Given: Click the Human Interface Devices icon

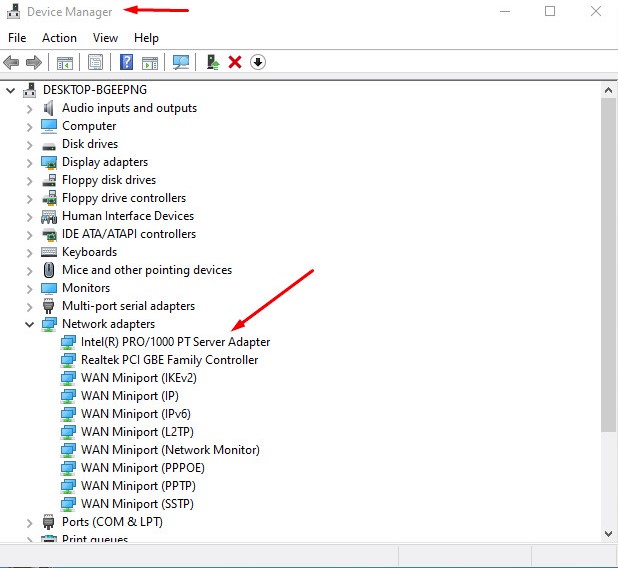Looking at the screenshot, I should click(x=49, y=216).
